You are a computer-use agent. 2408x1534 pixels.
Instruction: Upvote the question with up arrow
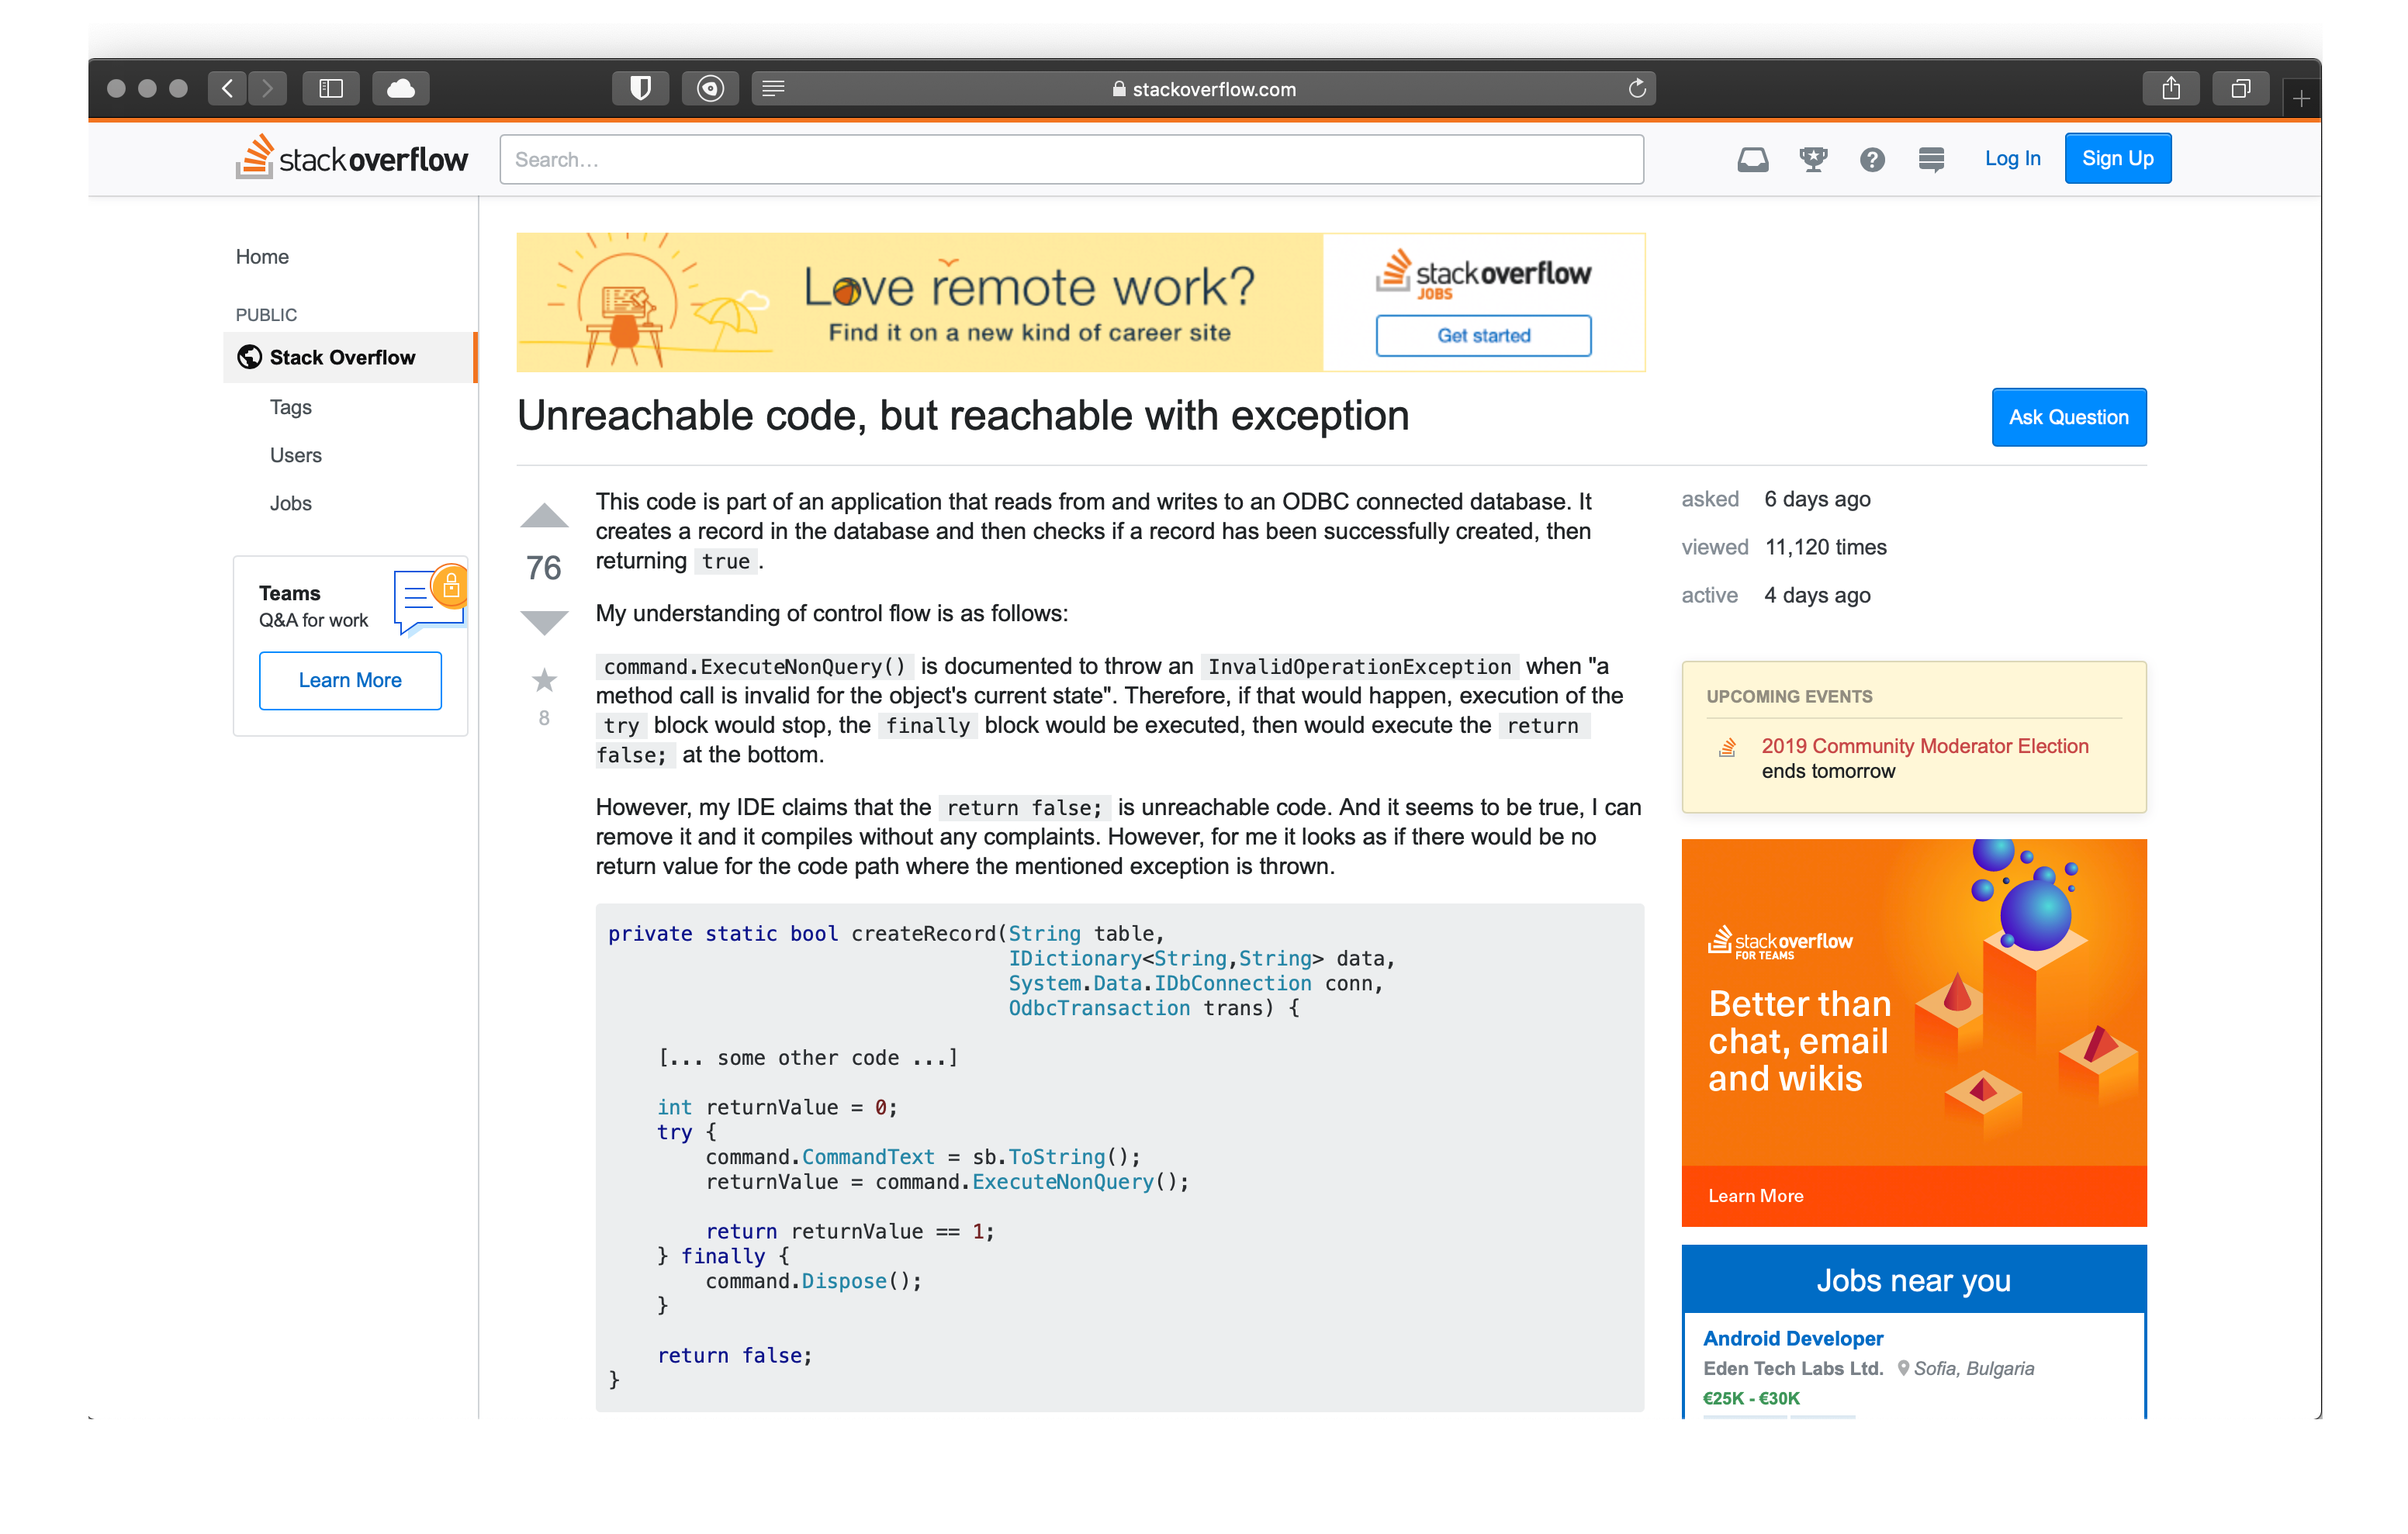click(x=544, y=515)
